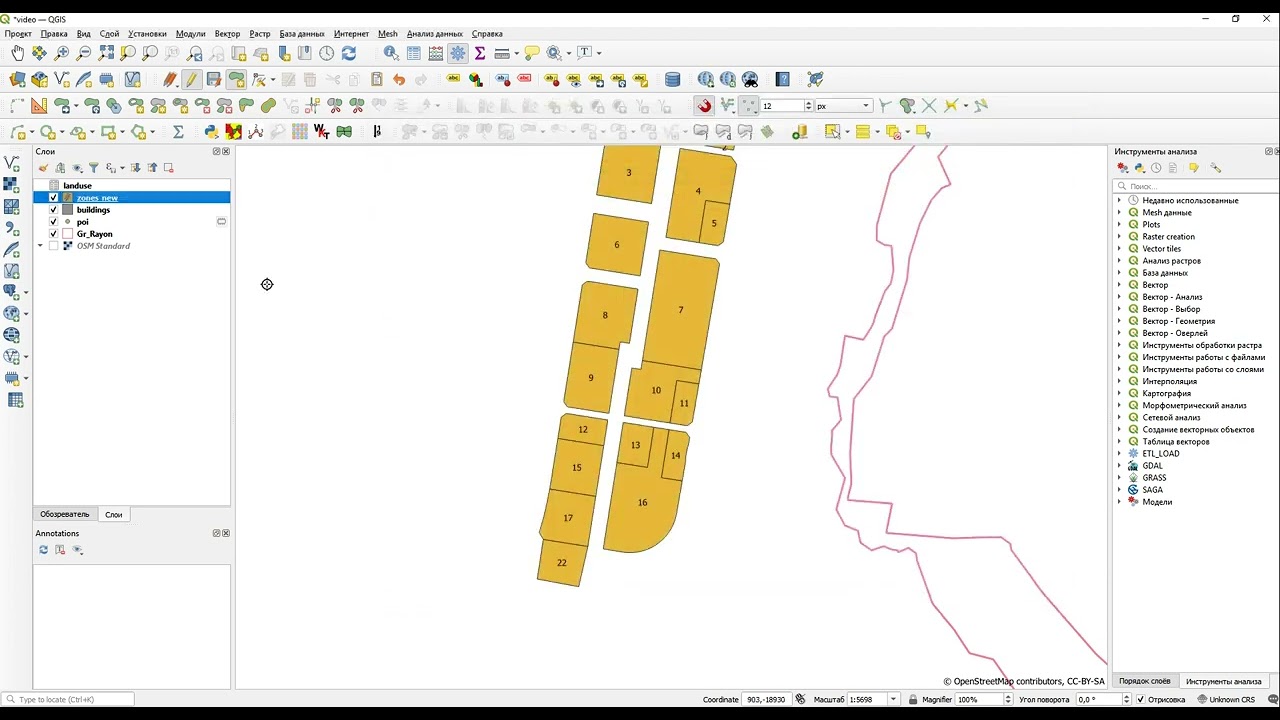Viewport: 1280px width, 720px height.
Task: Open the Анализ данных menu
Action: [x=434, y=34]
